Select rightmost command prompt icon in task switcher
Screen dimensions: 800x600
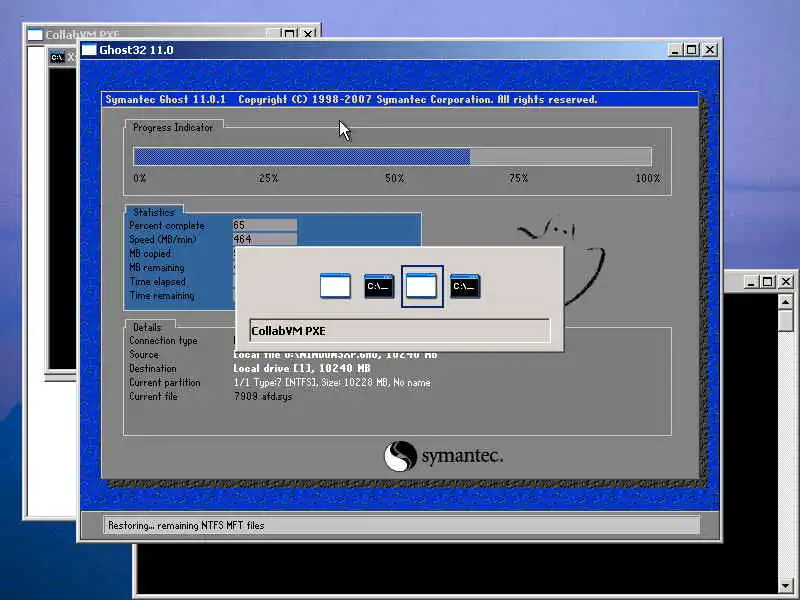pyautogui.click(x=465, y=286)
